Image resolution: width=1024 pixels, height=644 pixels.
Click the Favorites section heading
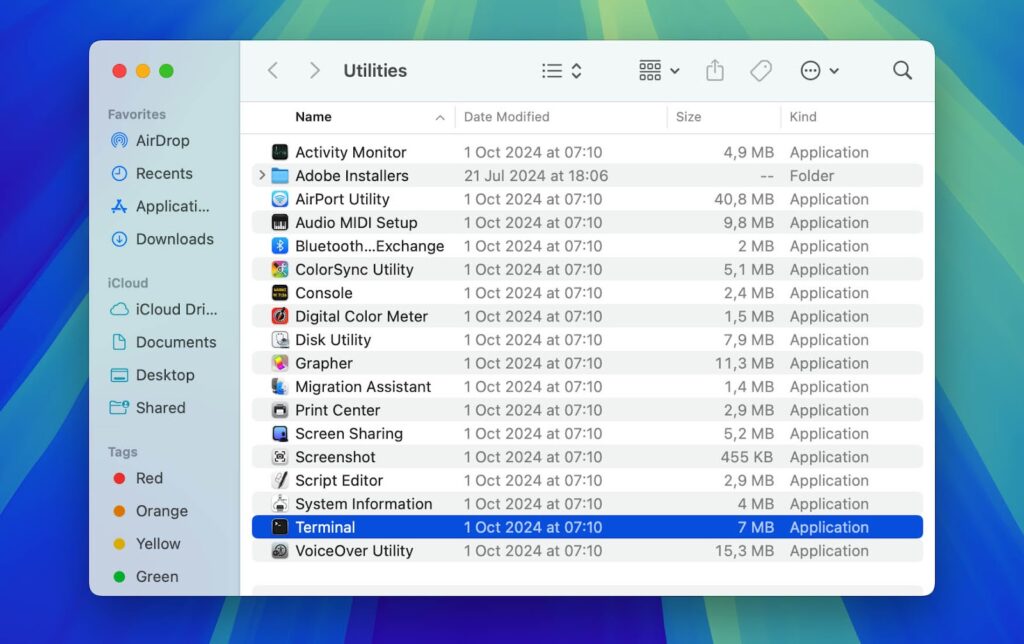[x=136, y=114]
